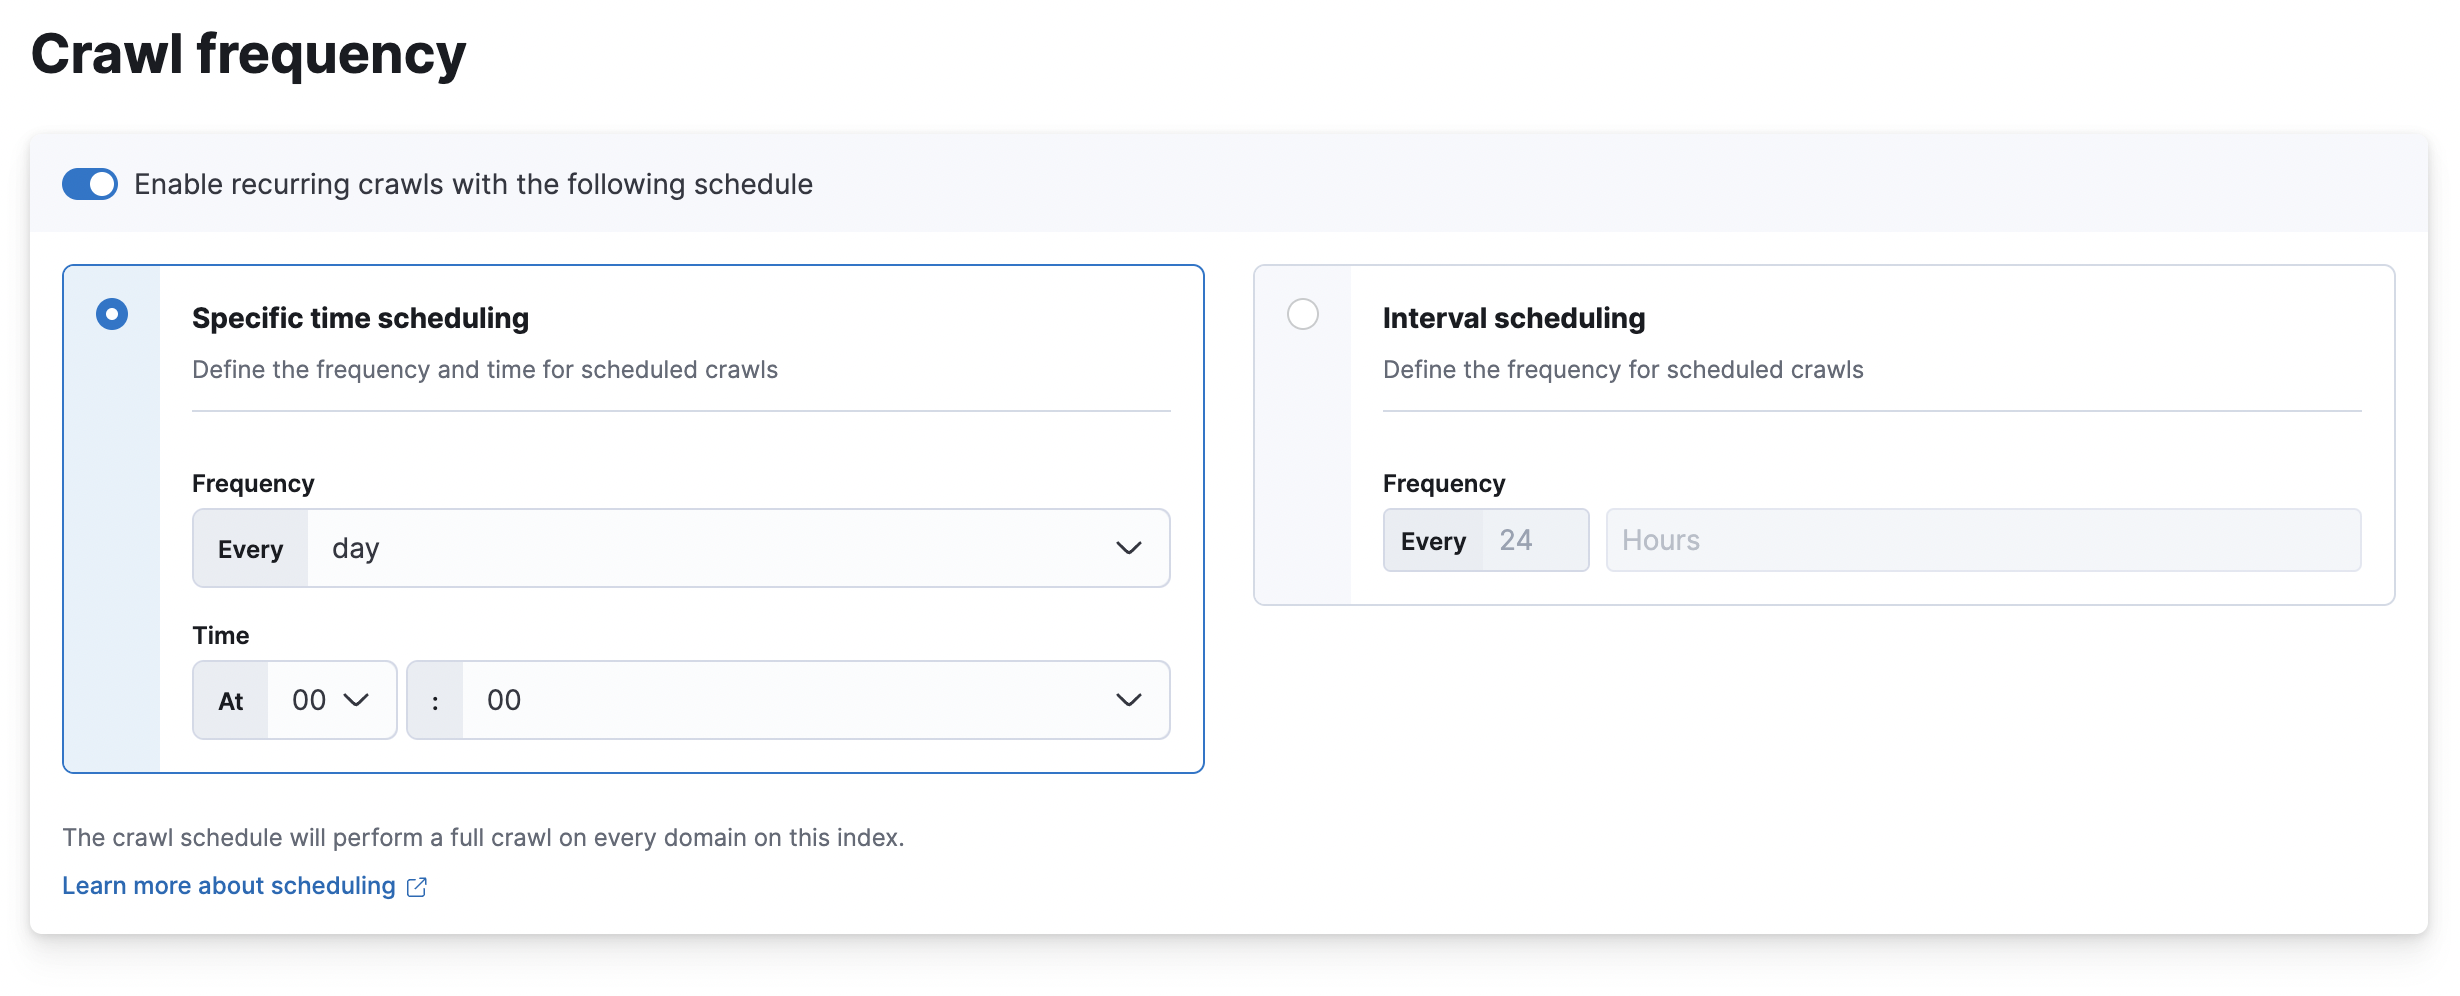
Task: Select the Specific time scheduling radio button
Action: [x=111, y=313]
